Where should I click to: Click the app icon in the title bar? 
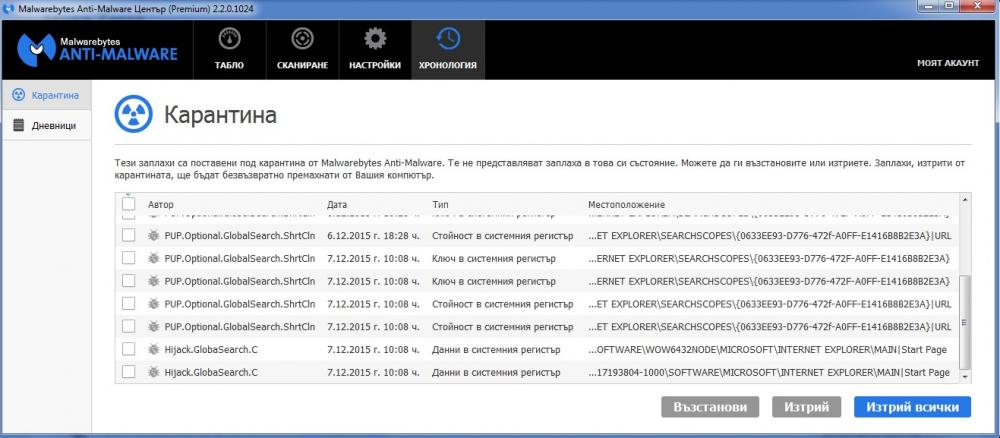tap(10, 8)
